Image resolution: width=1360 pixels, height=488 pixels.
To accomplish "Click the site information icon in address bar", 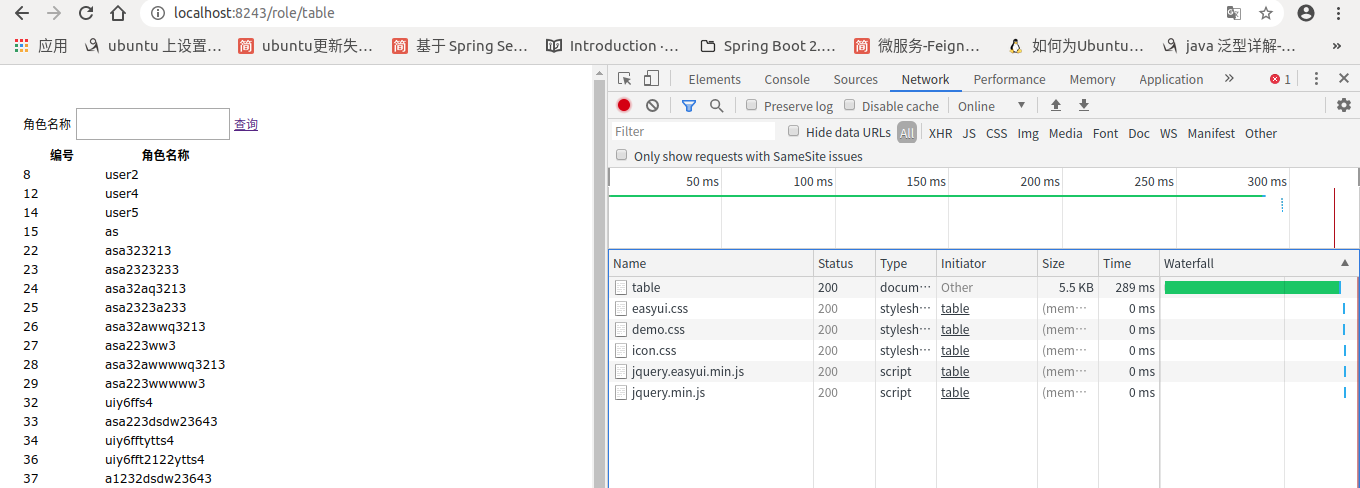I will coord(158,13).
